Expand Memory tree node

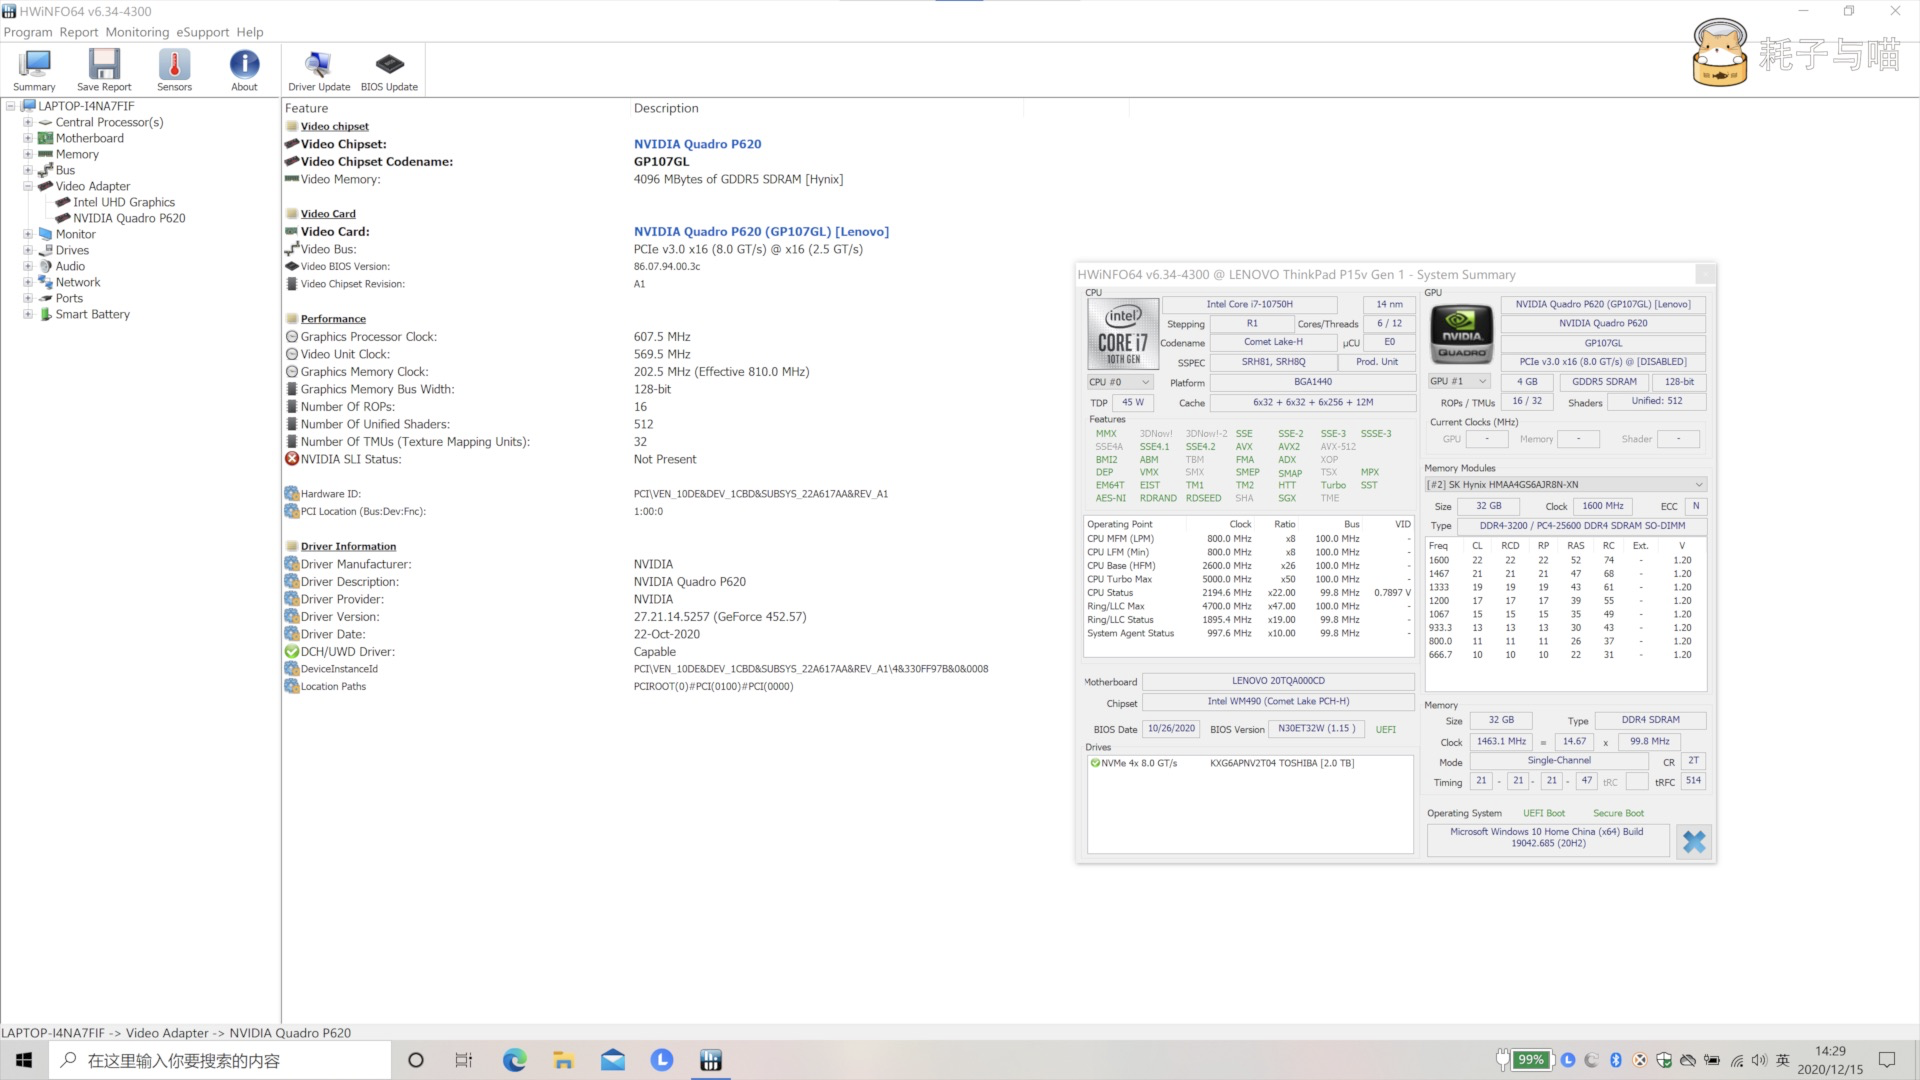(28, 154)
